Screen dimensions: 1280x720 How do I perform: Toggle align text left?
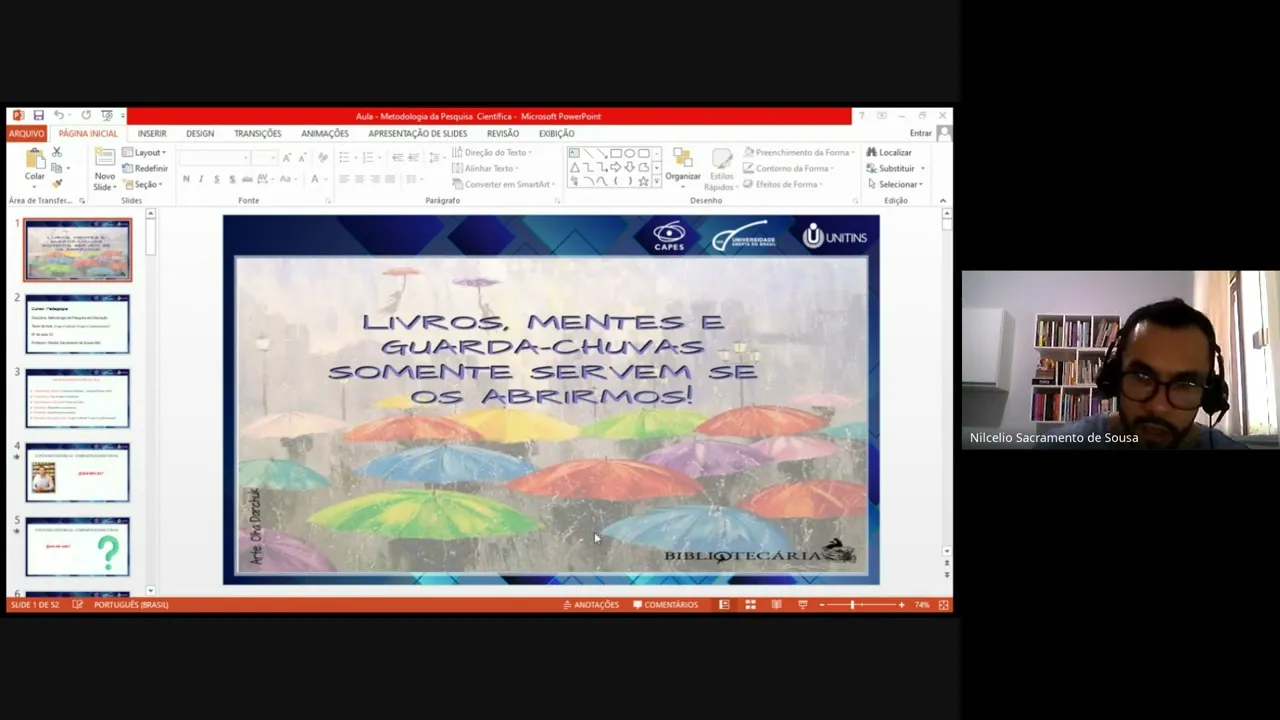344,179
